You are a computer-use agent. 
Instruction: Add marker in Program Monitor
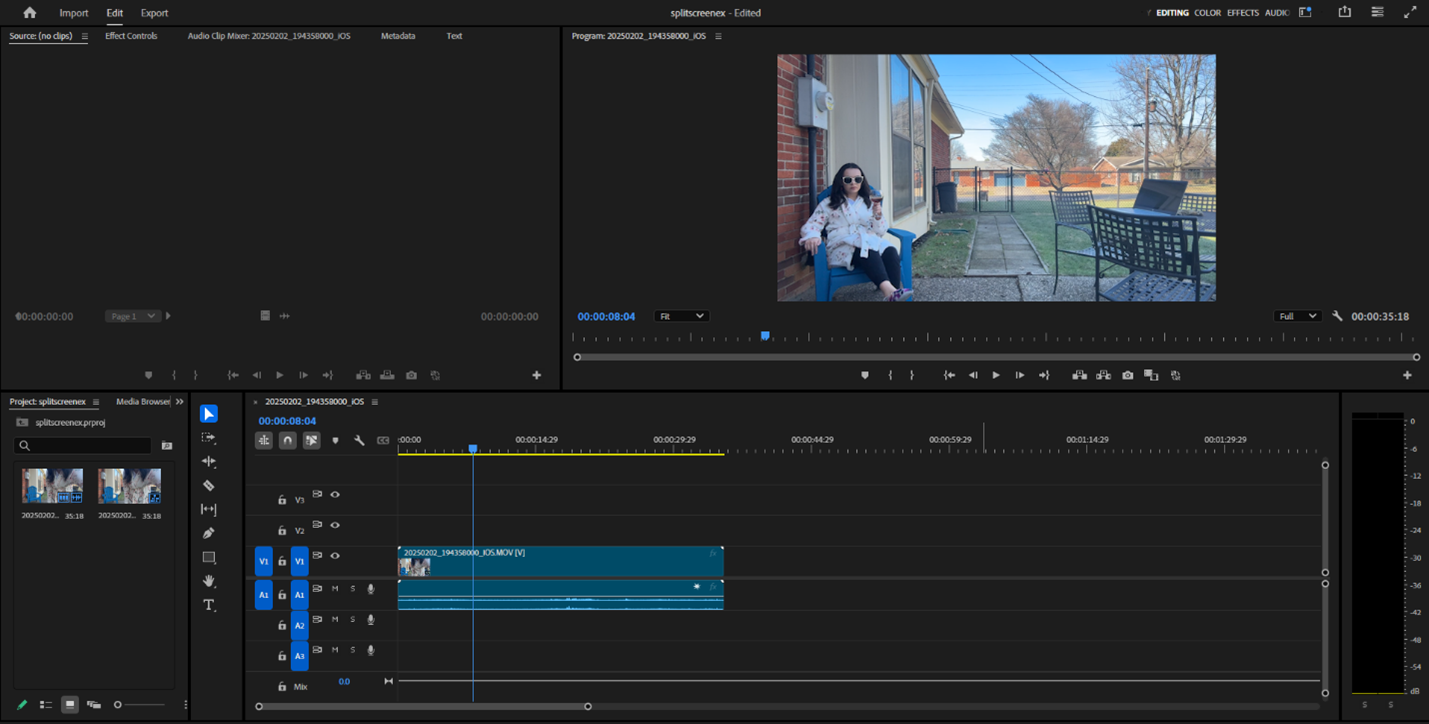pyautogui.click(x=865, y=375)
